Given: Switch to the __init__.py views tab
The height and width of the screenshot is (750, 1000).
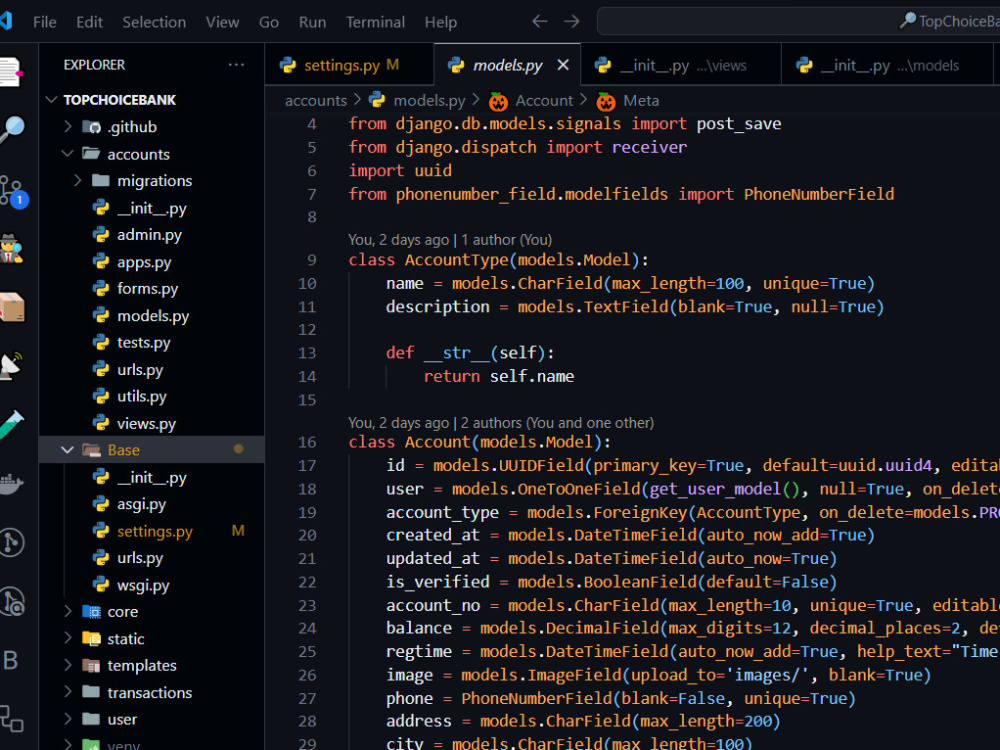Looking at the screenshot, I should pyautogui.click(x=680, y=65).
